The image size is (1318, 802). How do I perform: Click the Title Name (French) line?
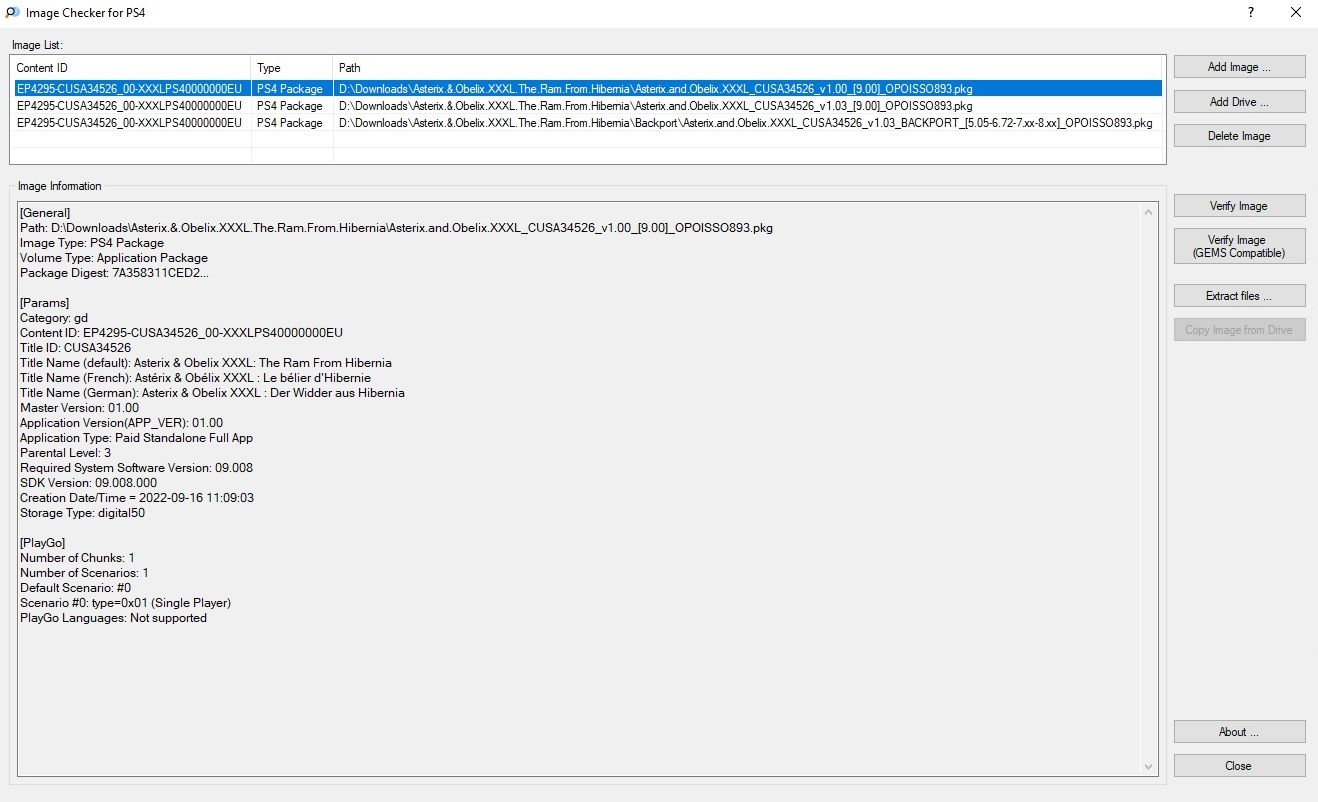195,378
